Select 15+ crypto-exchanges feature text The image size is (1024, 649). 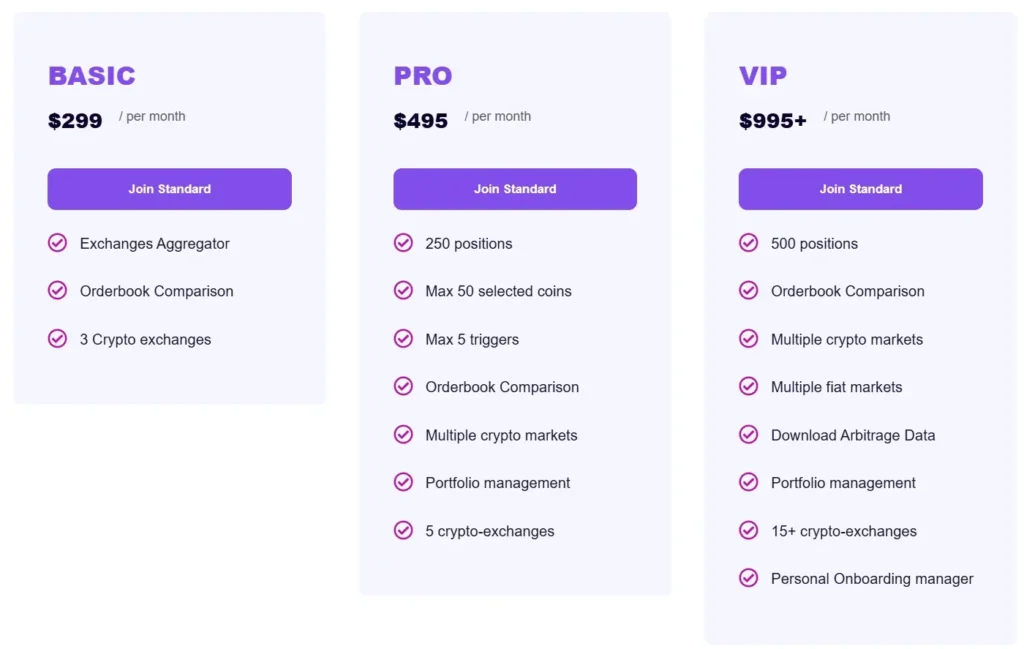pos(843,531)
